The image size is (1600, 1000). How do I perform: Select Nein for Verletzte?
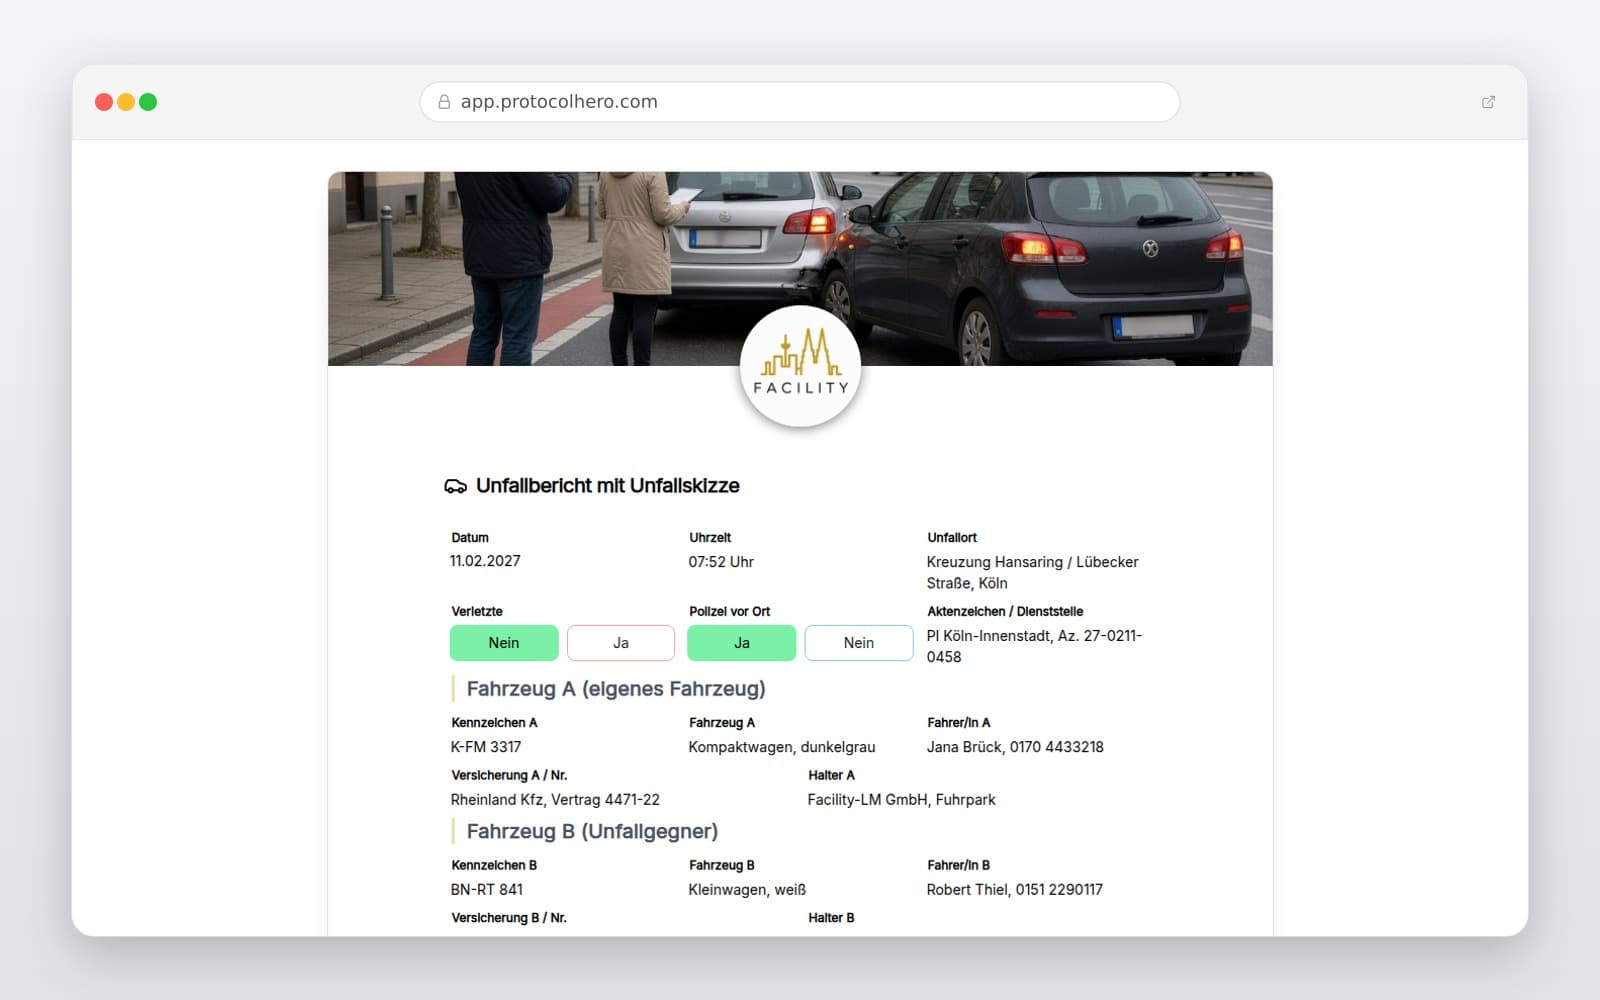click(x=504, y=643)
